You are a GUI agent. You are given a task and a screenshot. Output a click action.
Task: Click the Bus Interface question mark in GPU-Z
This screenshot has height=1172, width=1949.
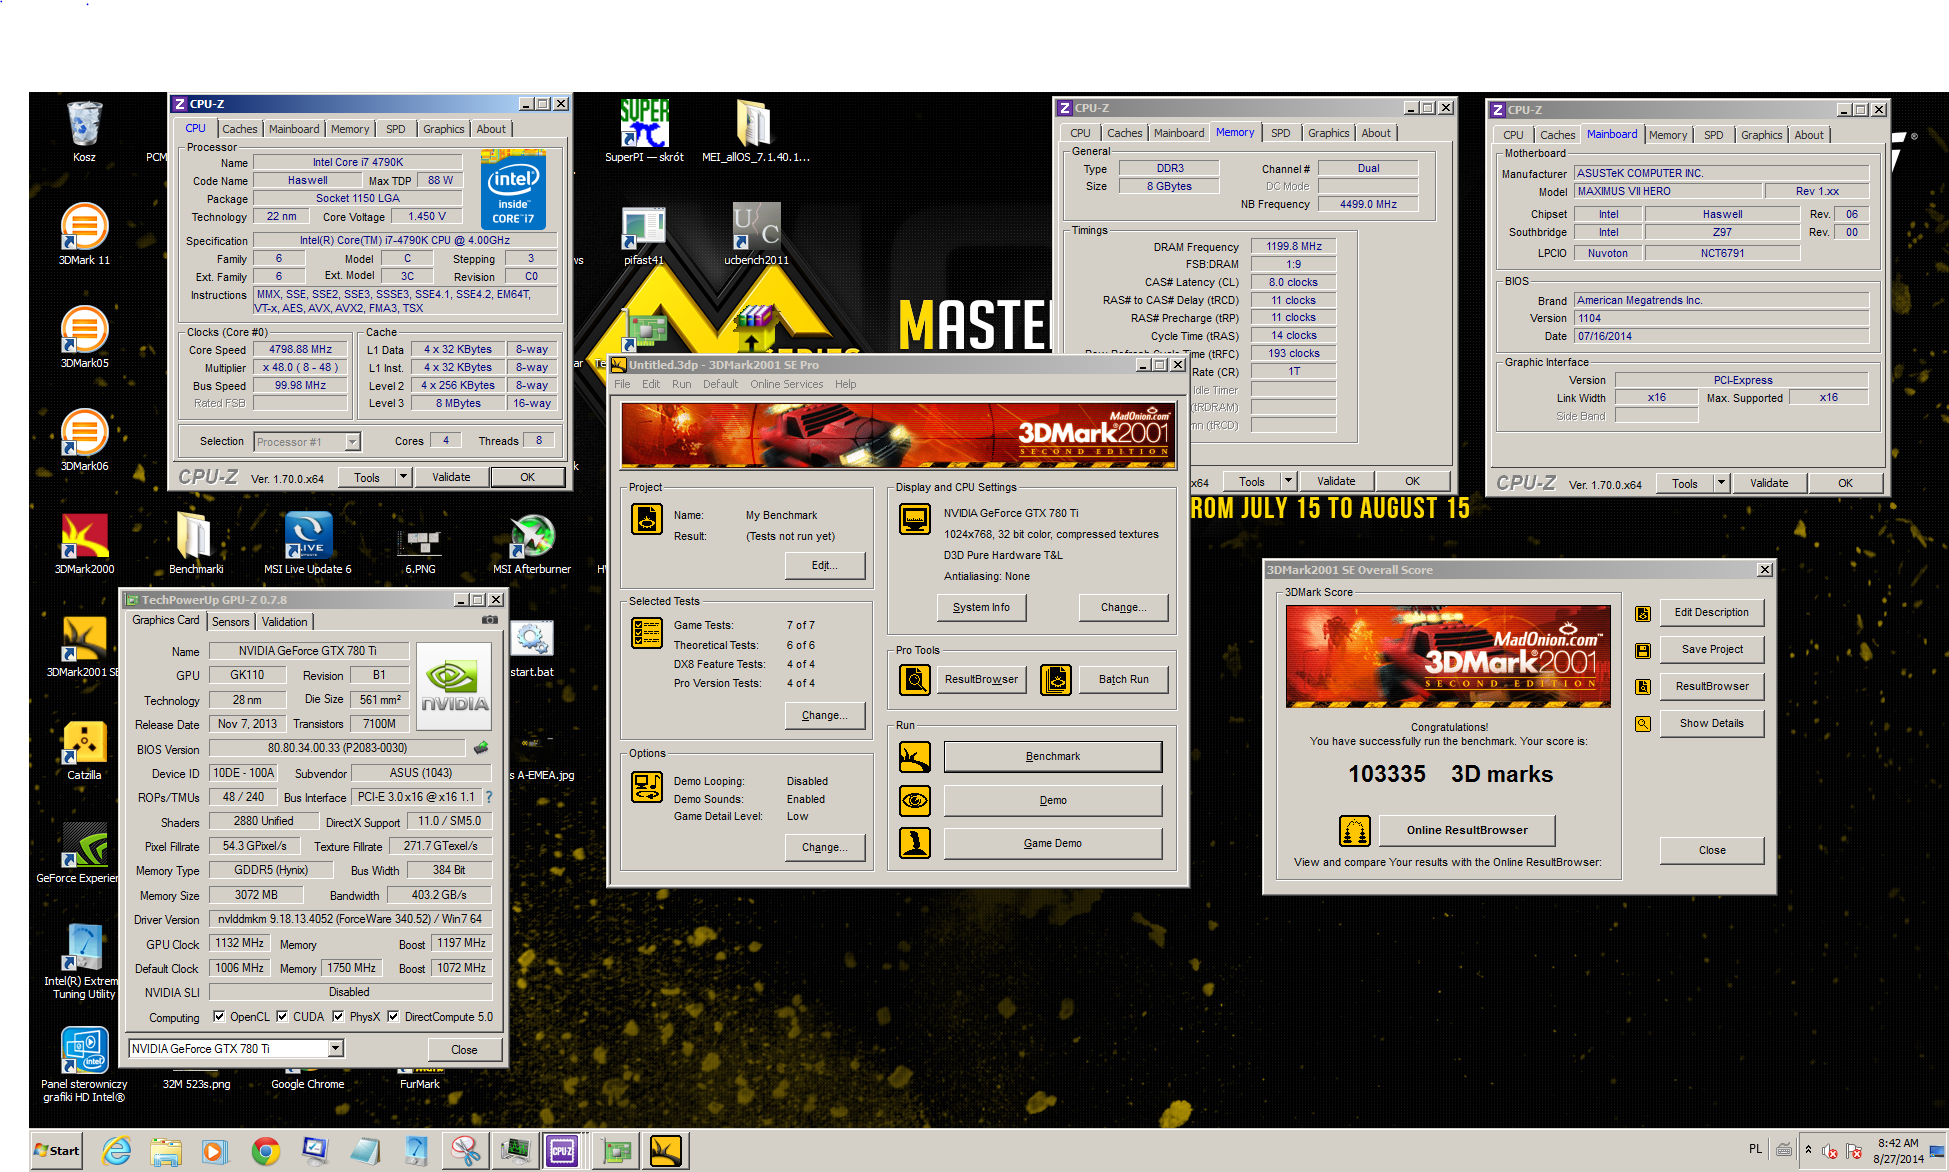click(489, 797)
